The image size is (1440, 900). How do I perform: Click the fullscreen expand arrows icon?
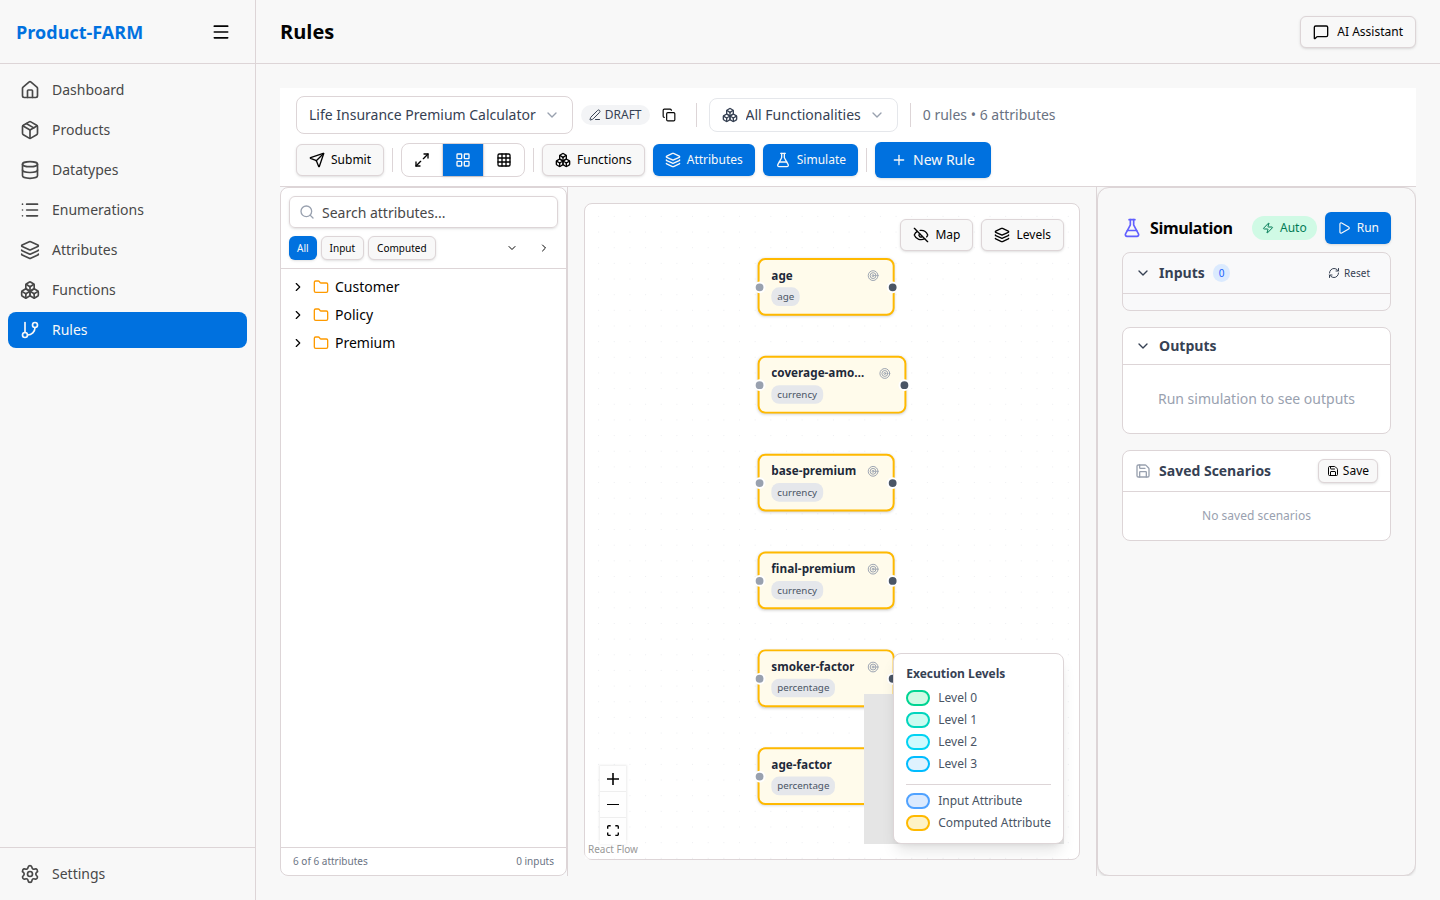point(422,160)
